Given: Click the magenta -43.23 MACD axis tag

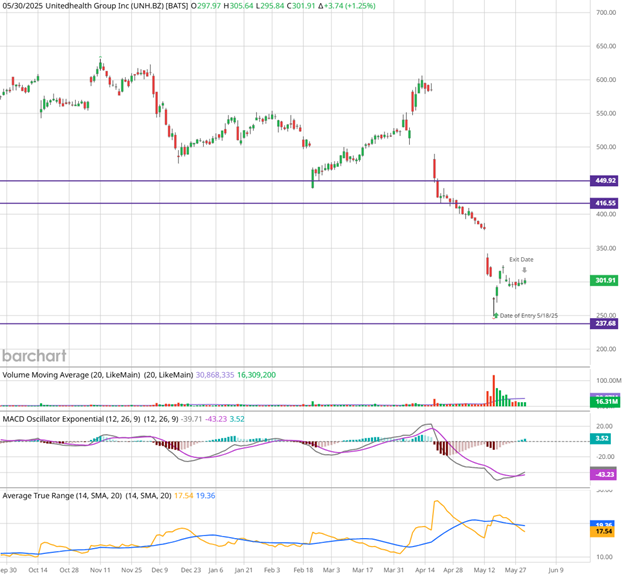Looking at the screenshot, I should pos(605,474).
